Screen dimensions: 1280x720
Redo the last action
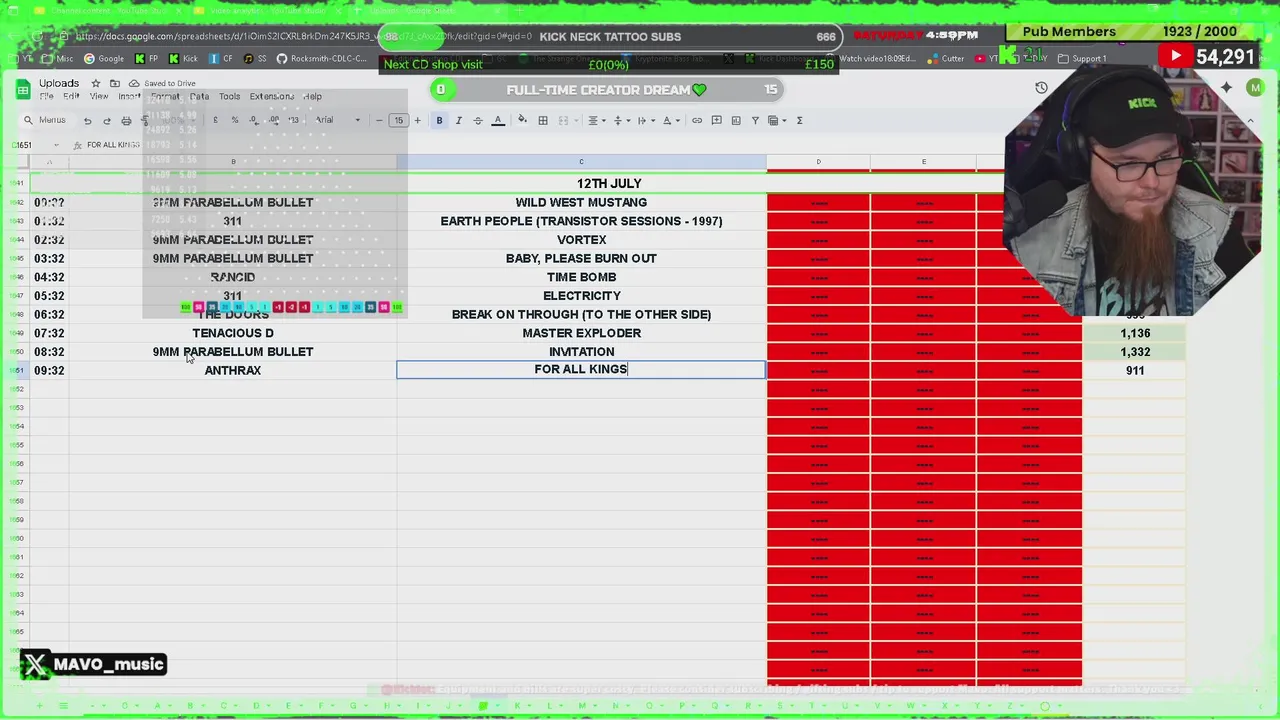coord(107,120)
